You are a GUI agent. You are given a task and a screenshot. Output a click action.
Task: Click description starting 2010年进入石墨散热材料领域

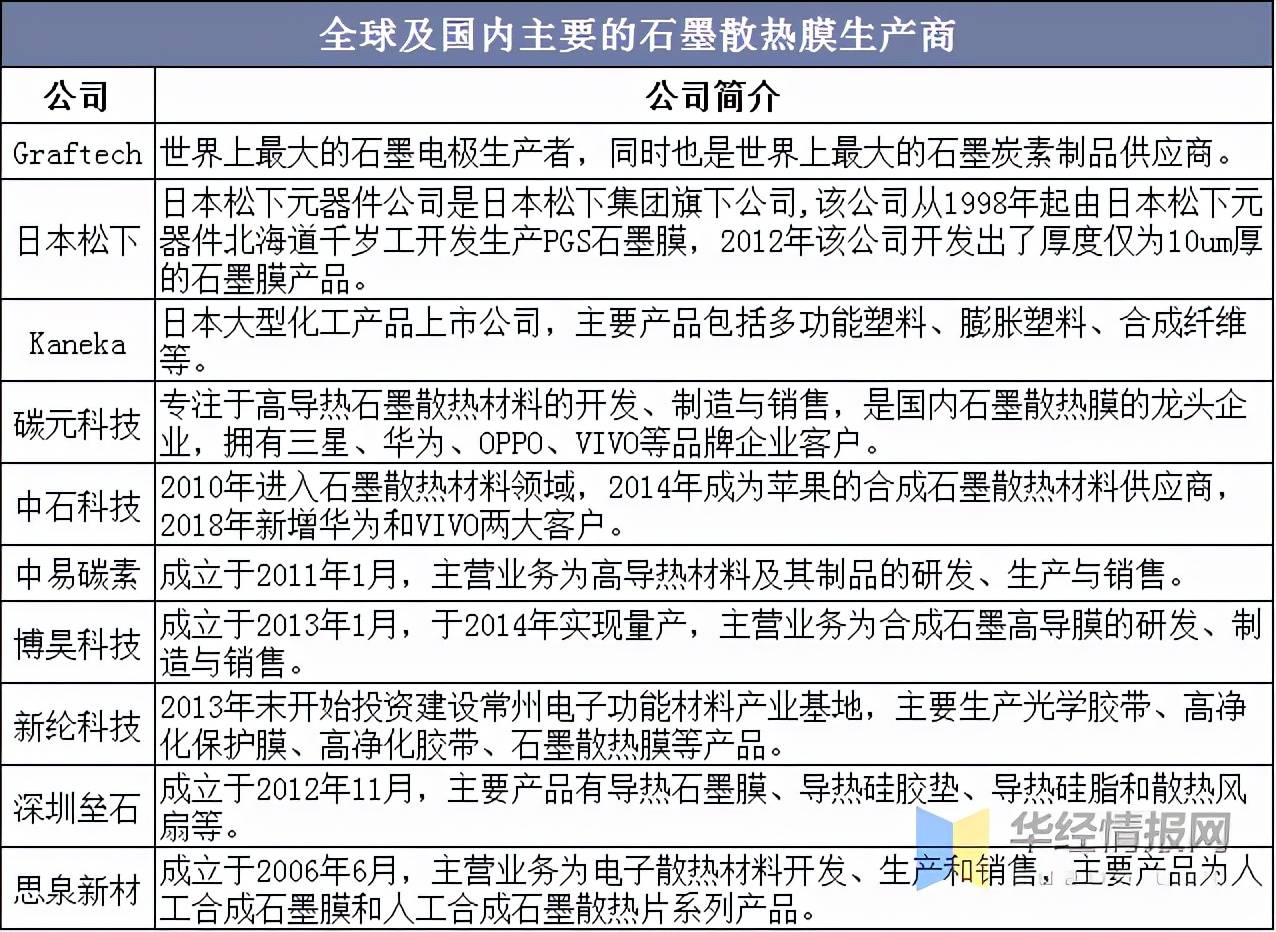tap(714, 504)
